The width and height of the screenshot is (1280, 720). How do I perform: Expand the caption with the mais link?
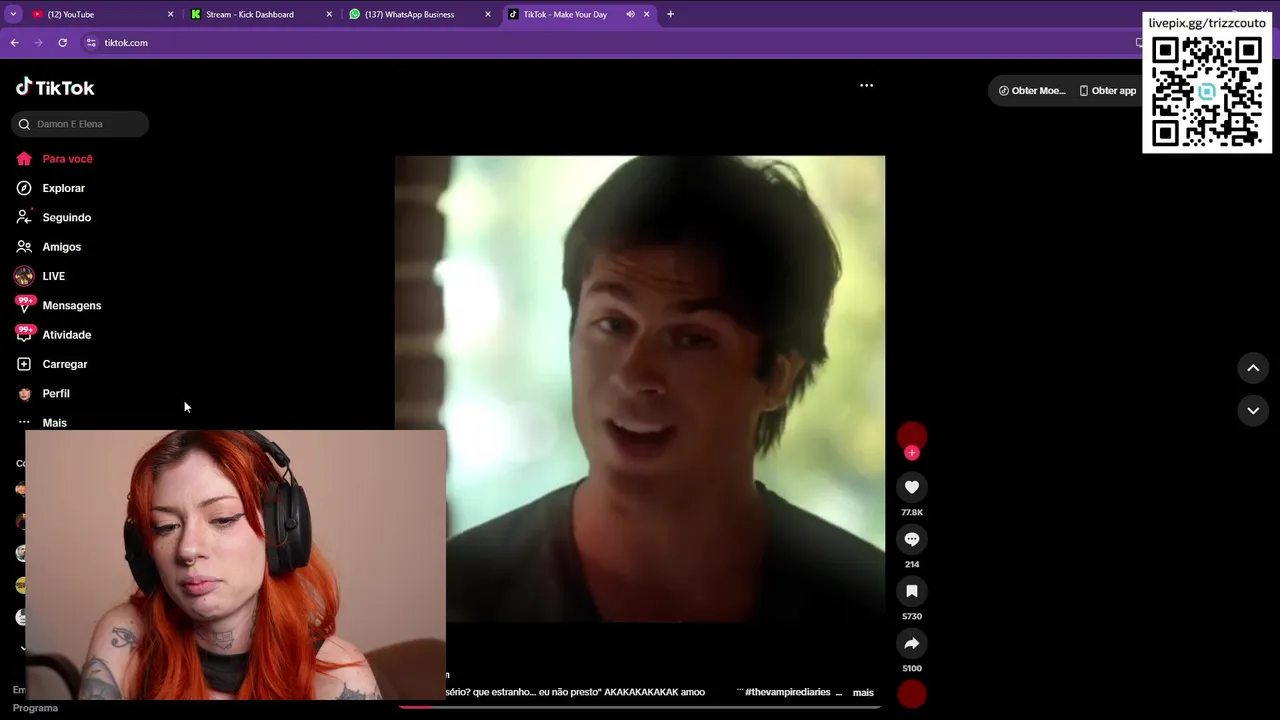pos(863,692)
